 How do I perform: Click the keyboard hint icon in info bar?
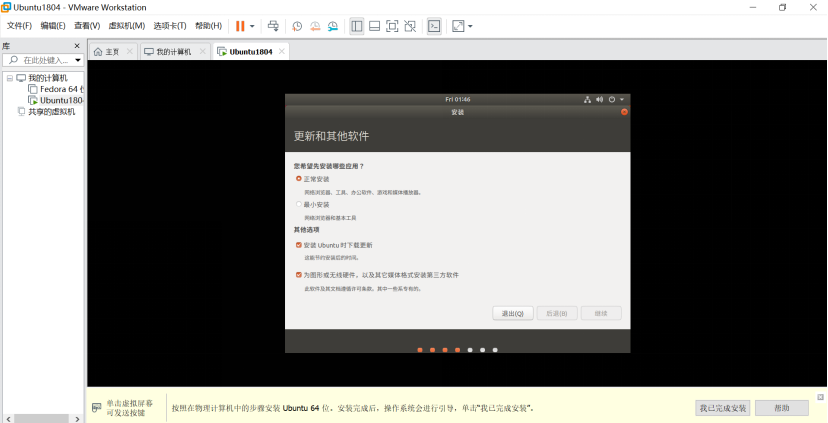click(97, 408)
